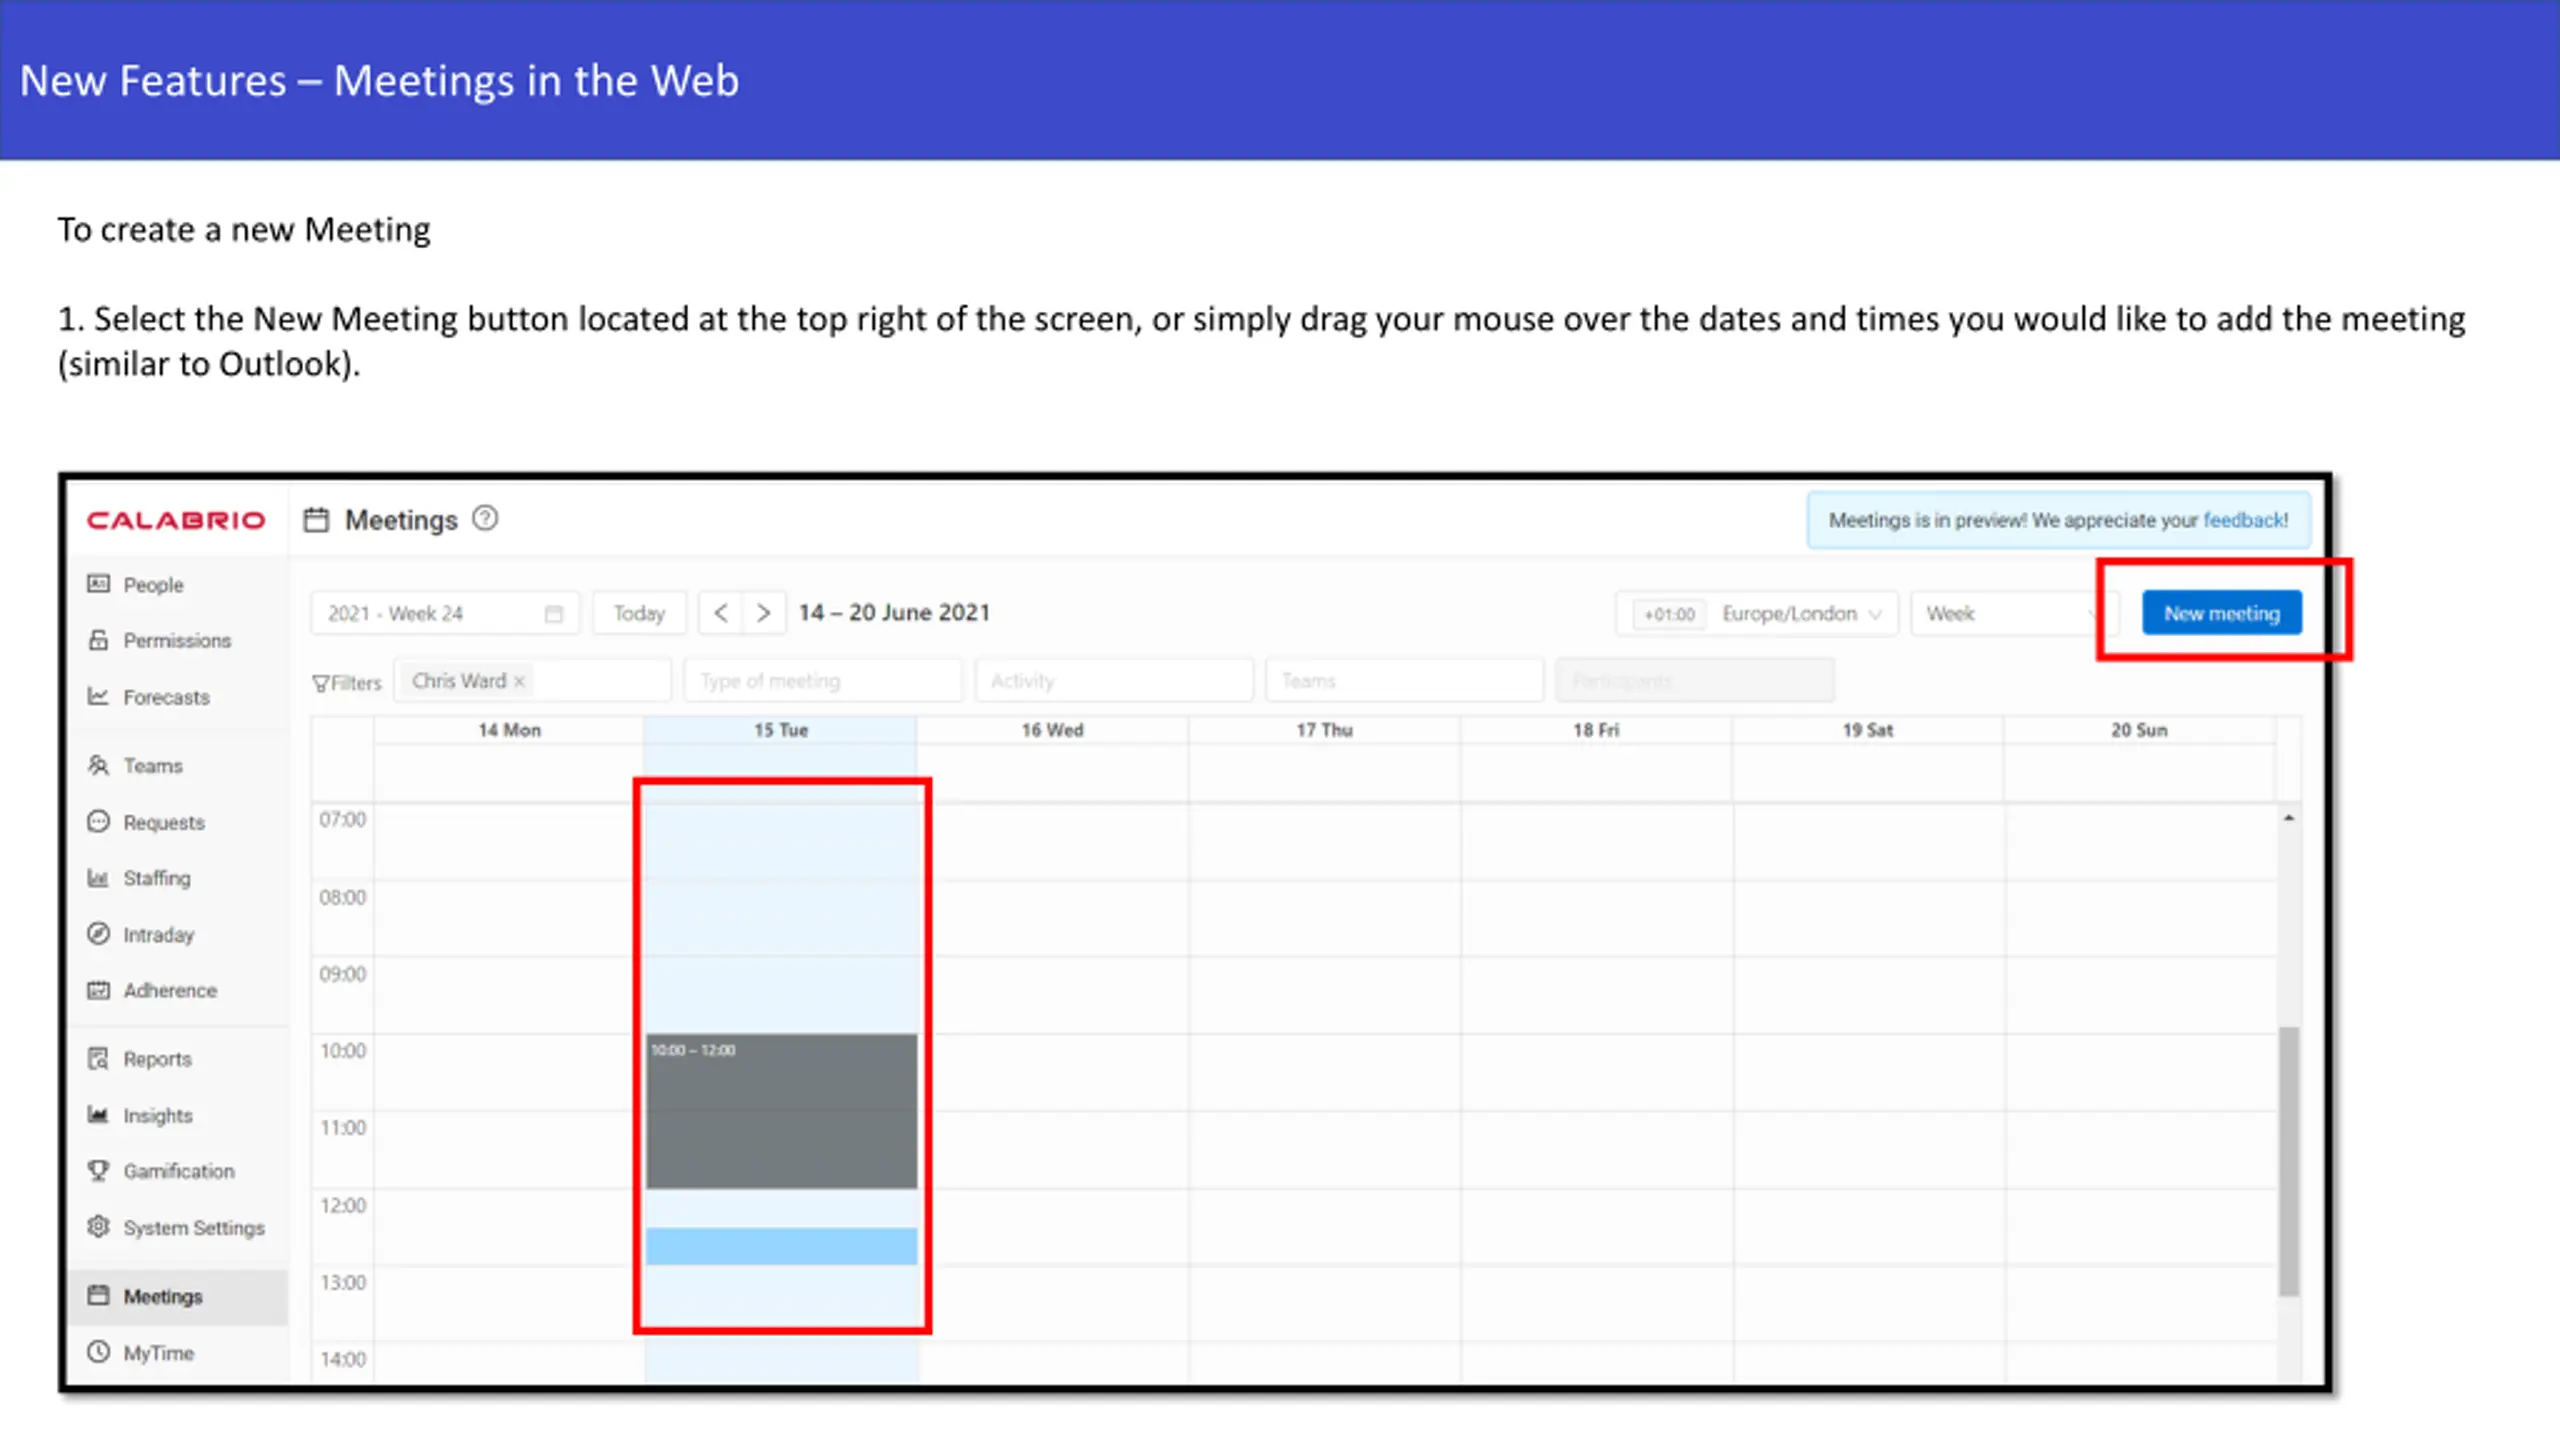
Task: Open Forecasts chart icon in sidebar
Action: (98, 696)
